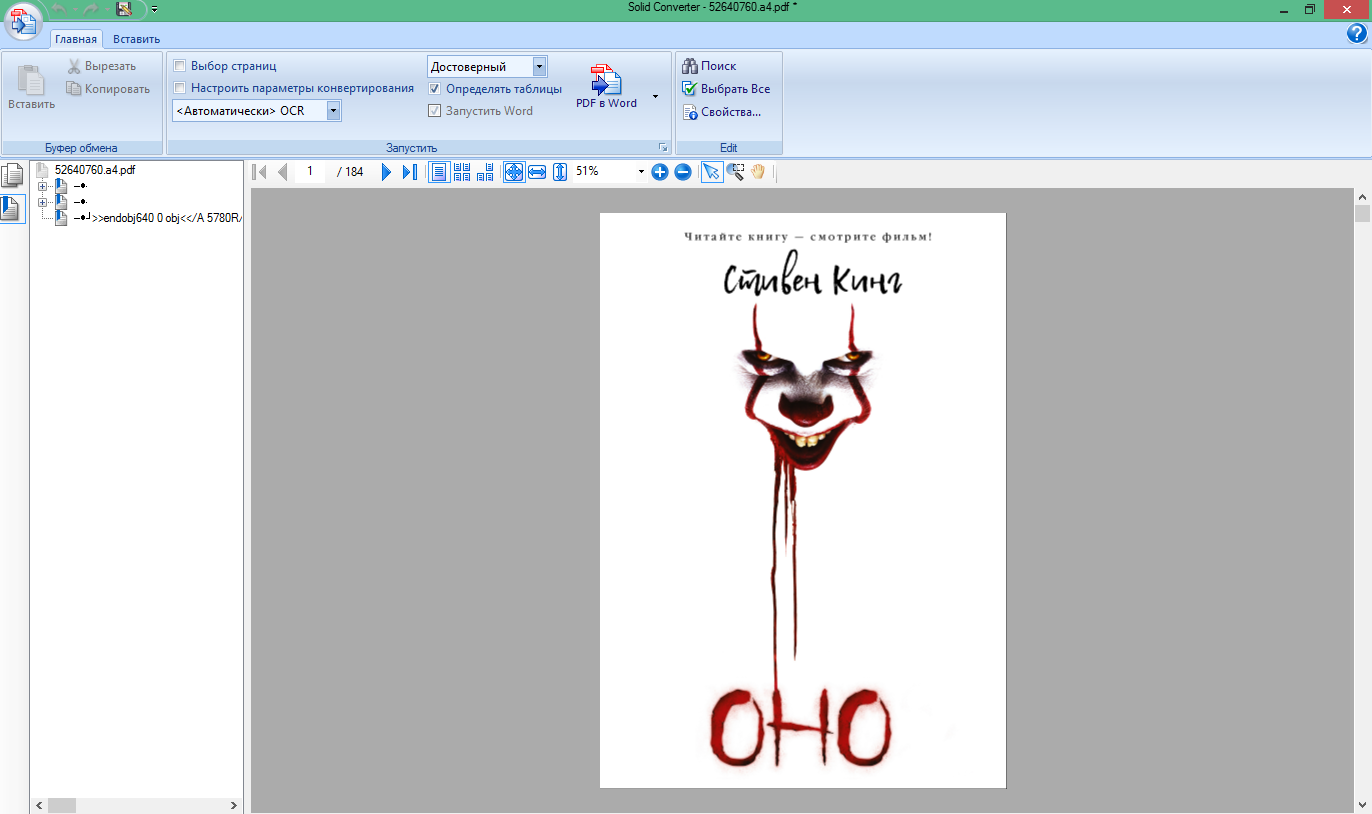Screen dimensions: 1372x814
Task: Click document vertical scrollbar up arrow
Action: 1362,196
